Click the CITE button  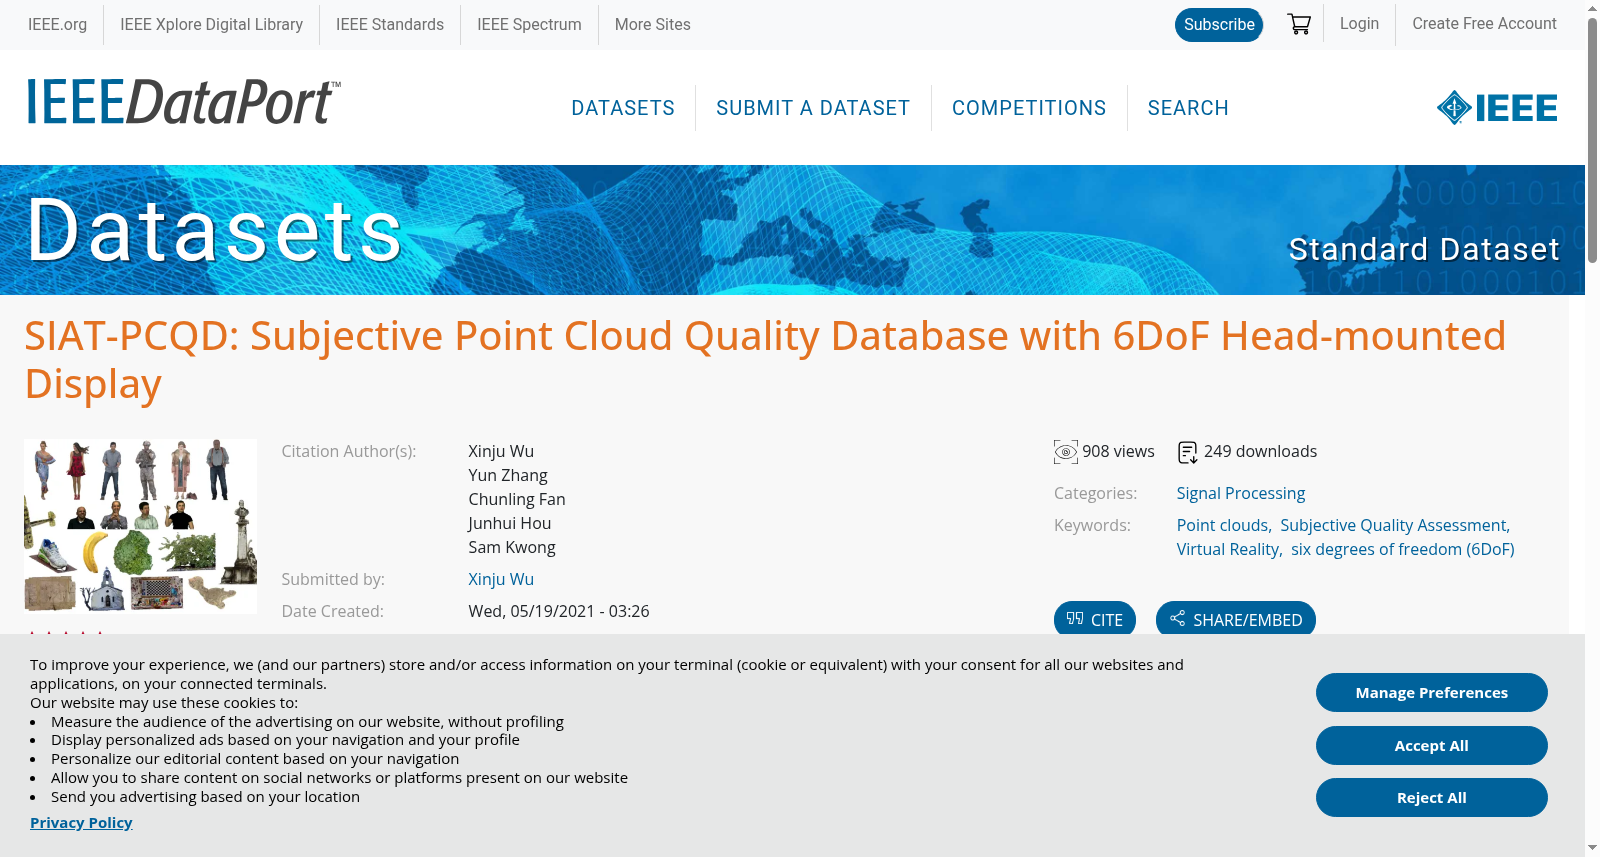1095,619
